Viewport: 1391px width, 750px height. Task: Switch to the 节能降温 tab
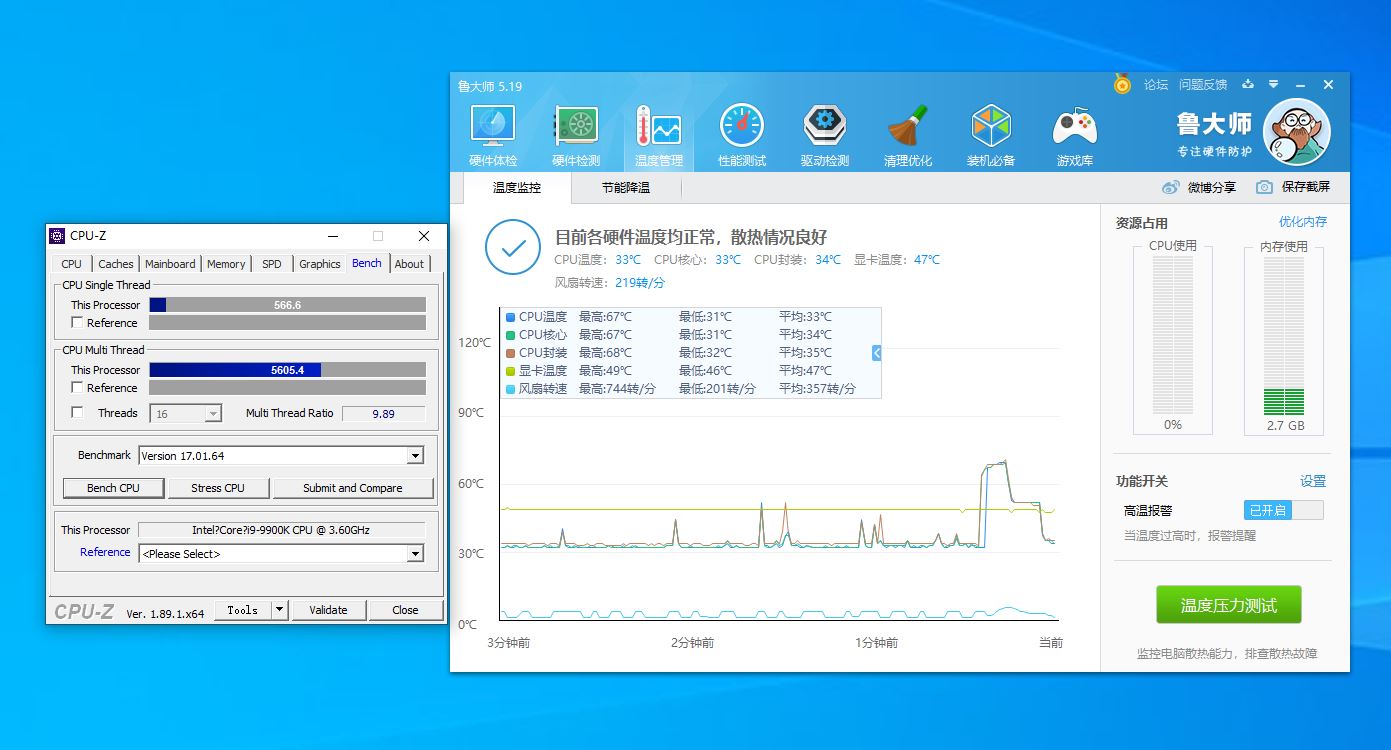click(625, 188)
